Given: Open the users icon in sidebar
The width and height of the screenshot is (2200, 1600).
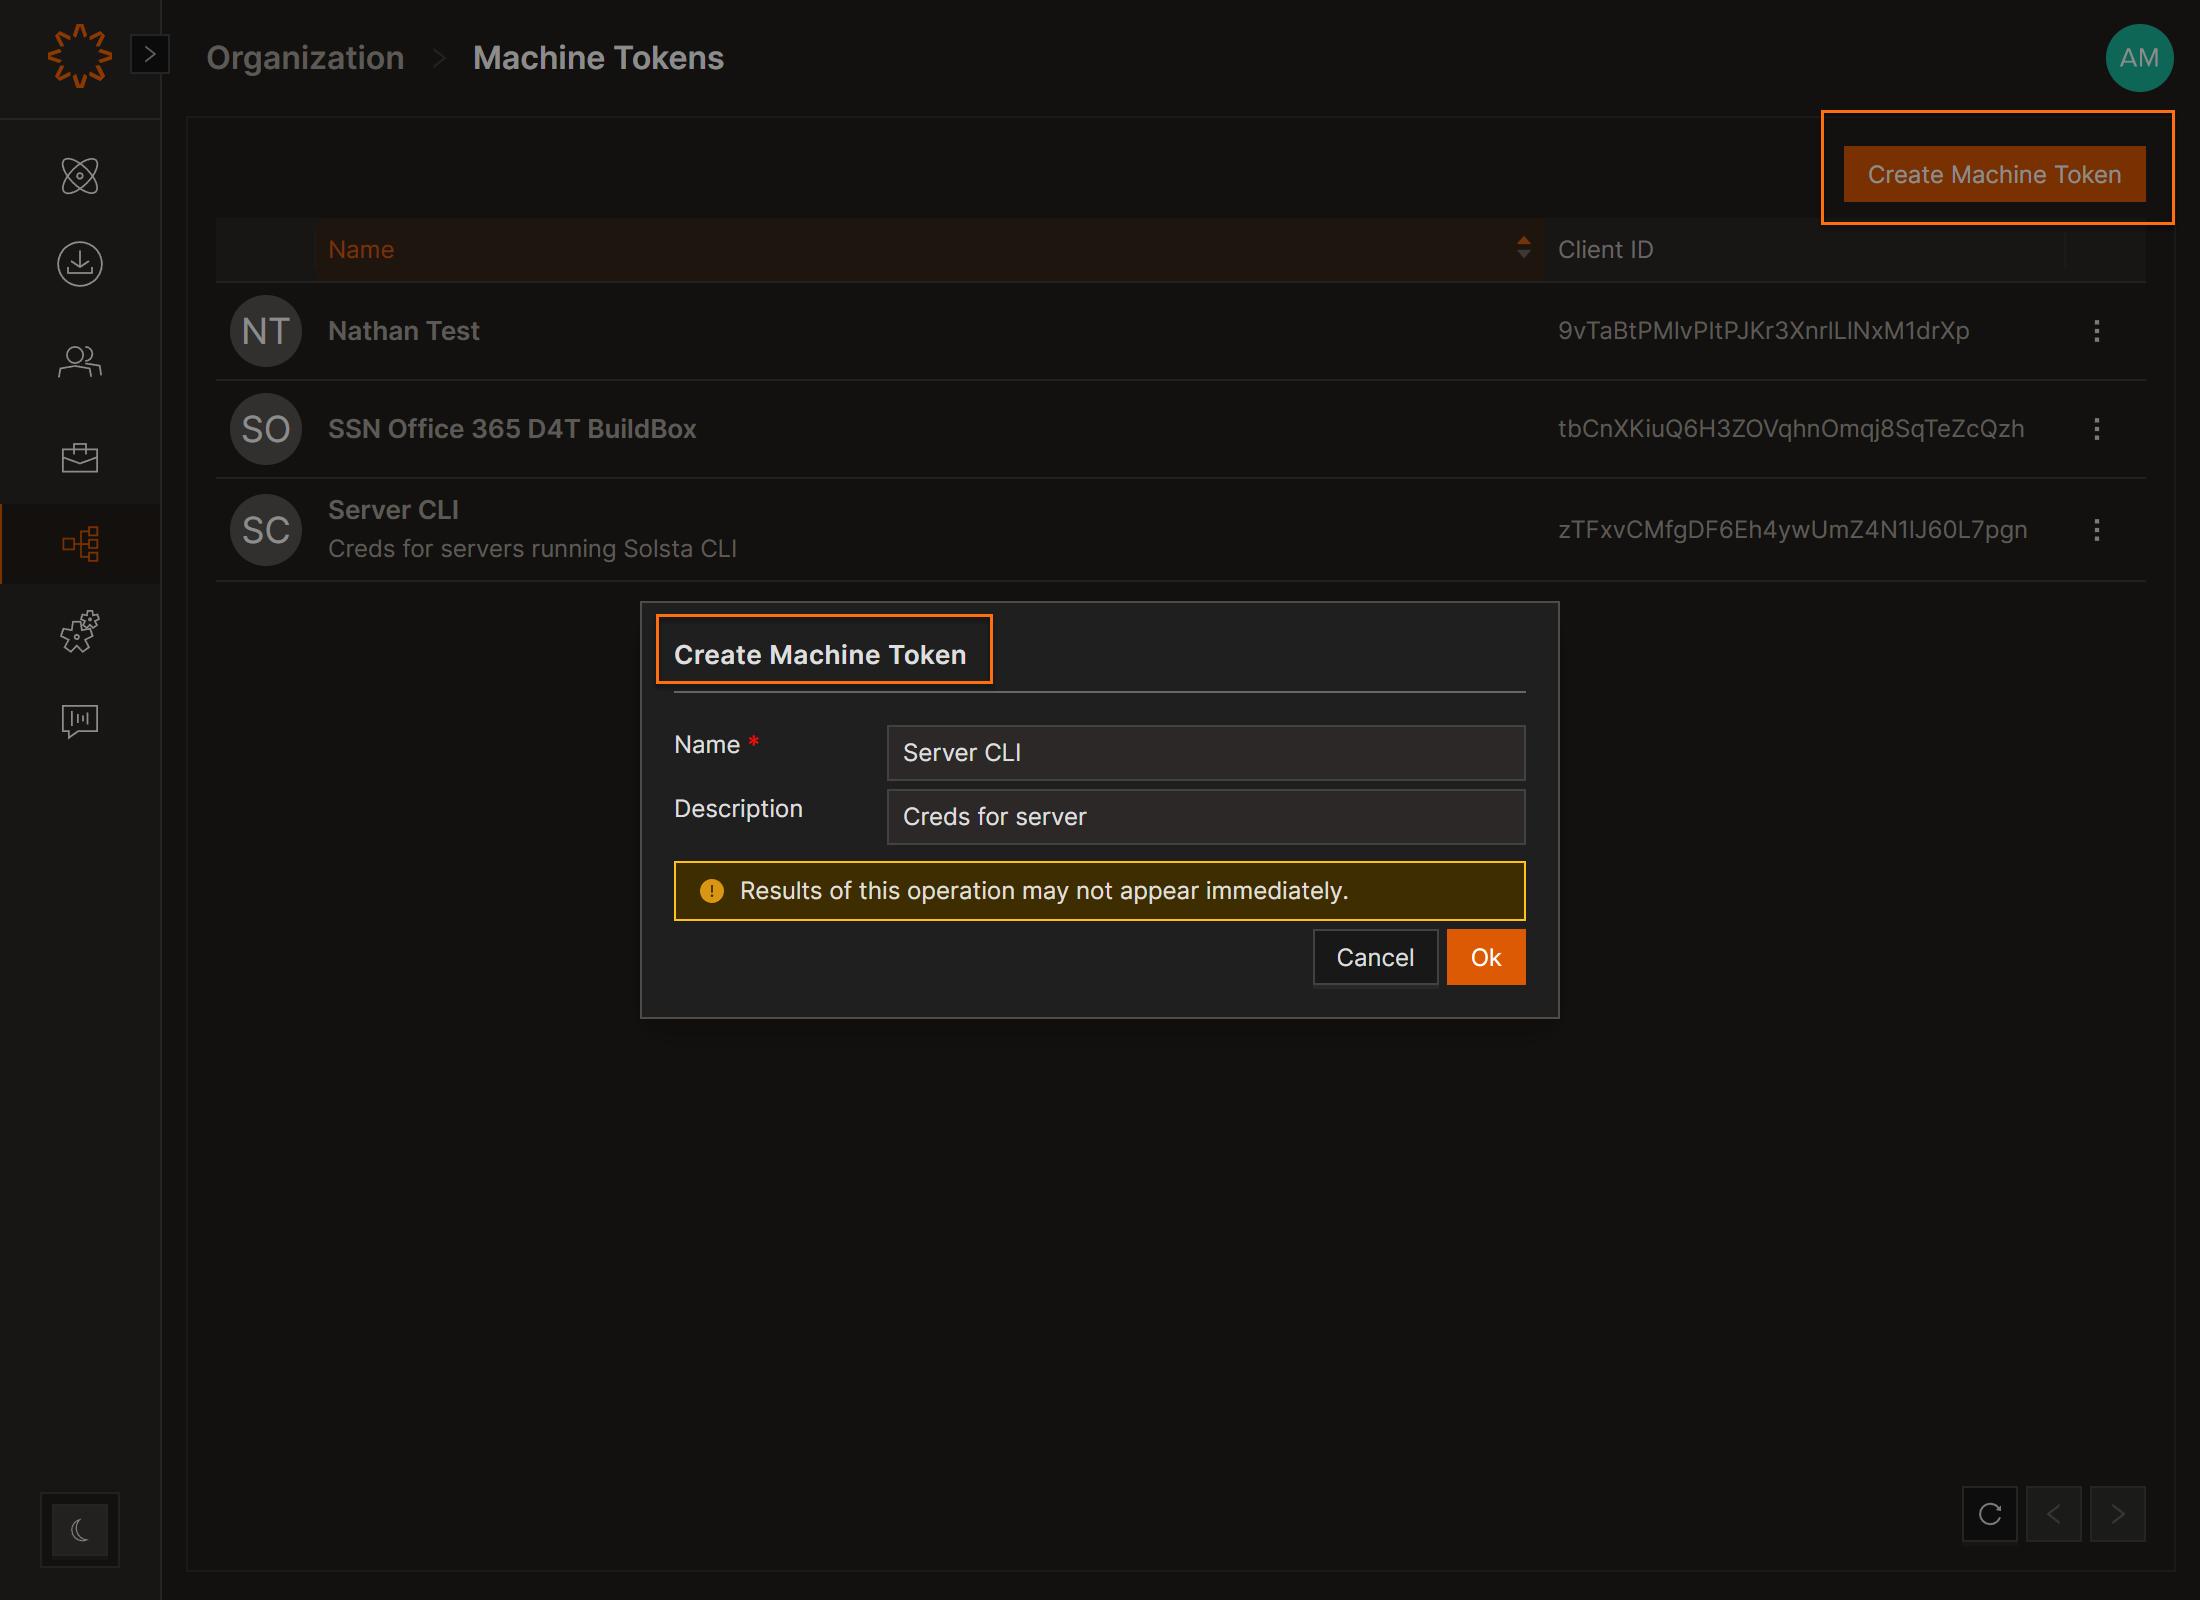Looking at the screenshot, I should [80, 361].
